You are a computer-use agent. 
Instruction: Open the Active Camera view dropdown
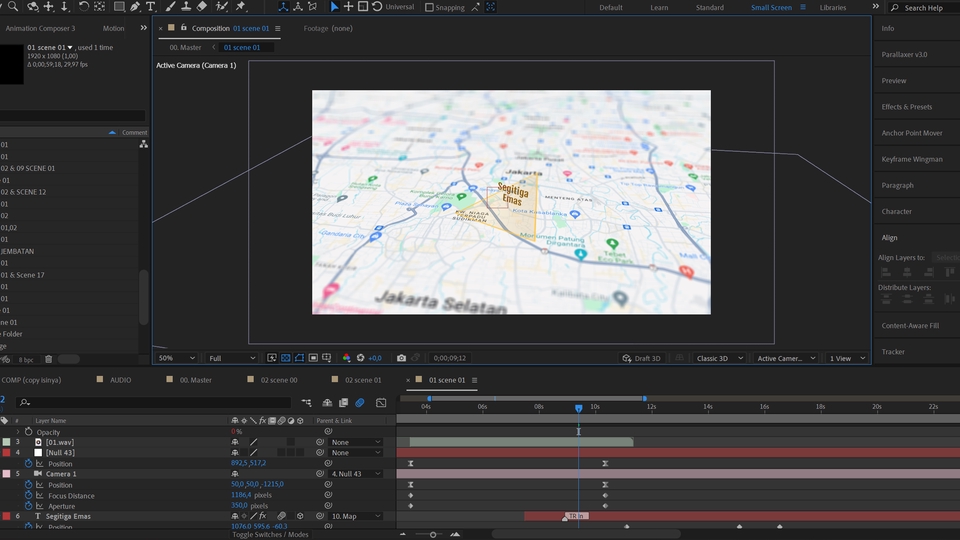(x=786, y=358)
